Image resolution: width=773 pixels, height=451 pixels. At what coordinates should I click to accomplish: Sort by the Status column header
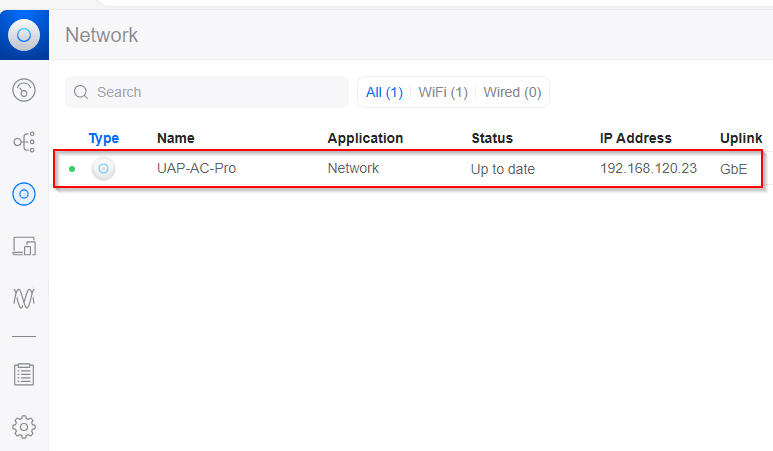coord(491,138)
